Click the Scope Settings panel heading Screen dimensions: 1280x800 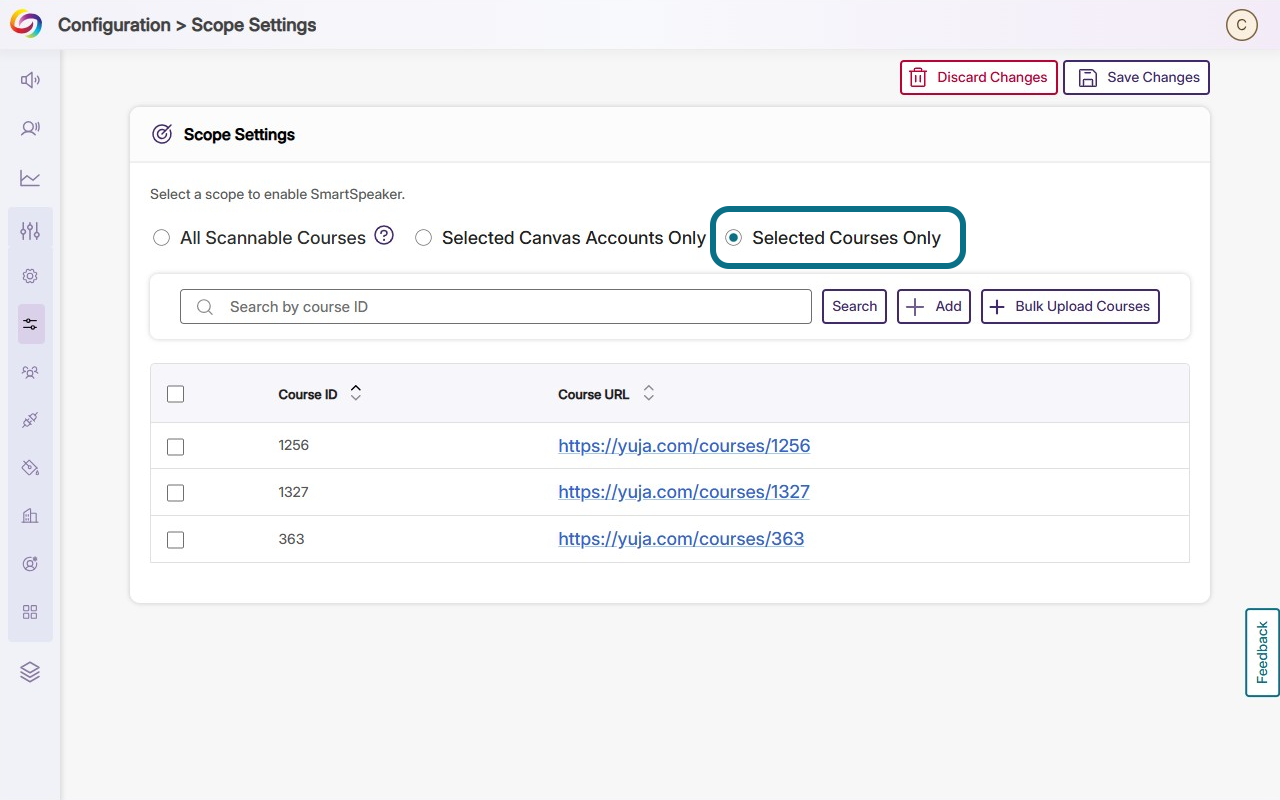click(x=239, y=134)
